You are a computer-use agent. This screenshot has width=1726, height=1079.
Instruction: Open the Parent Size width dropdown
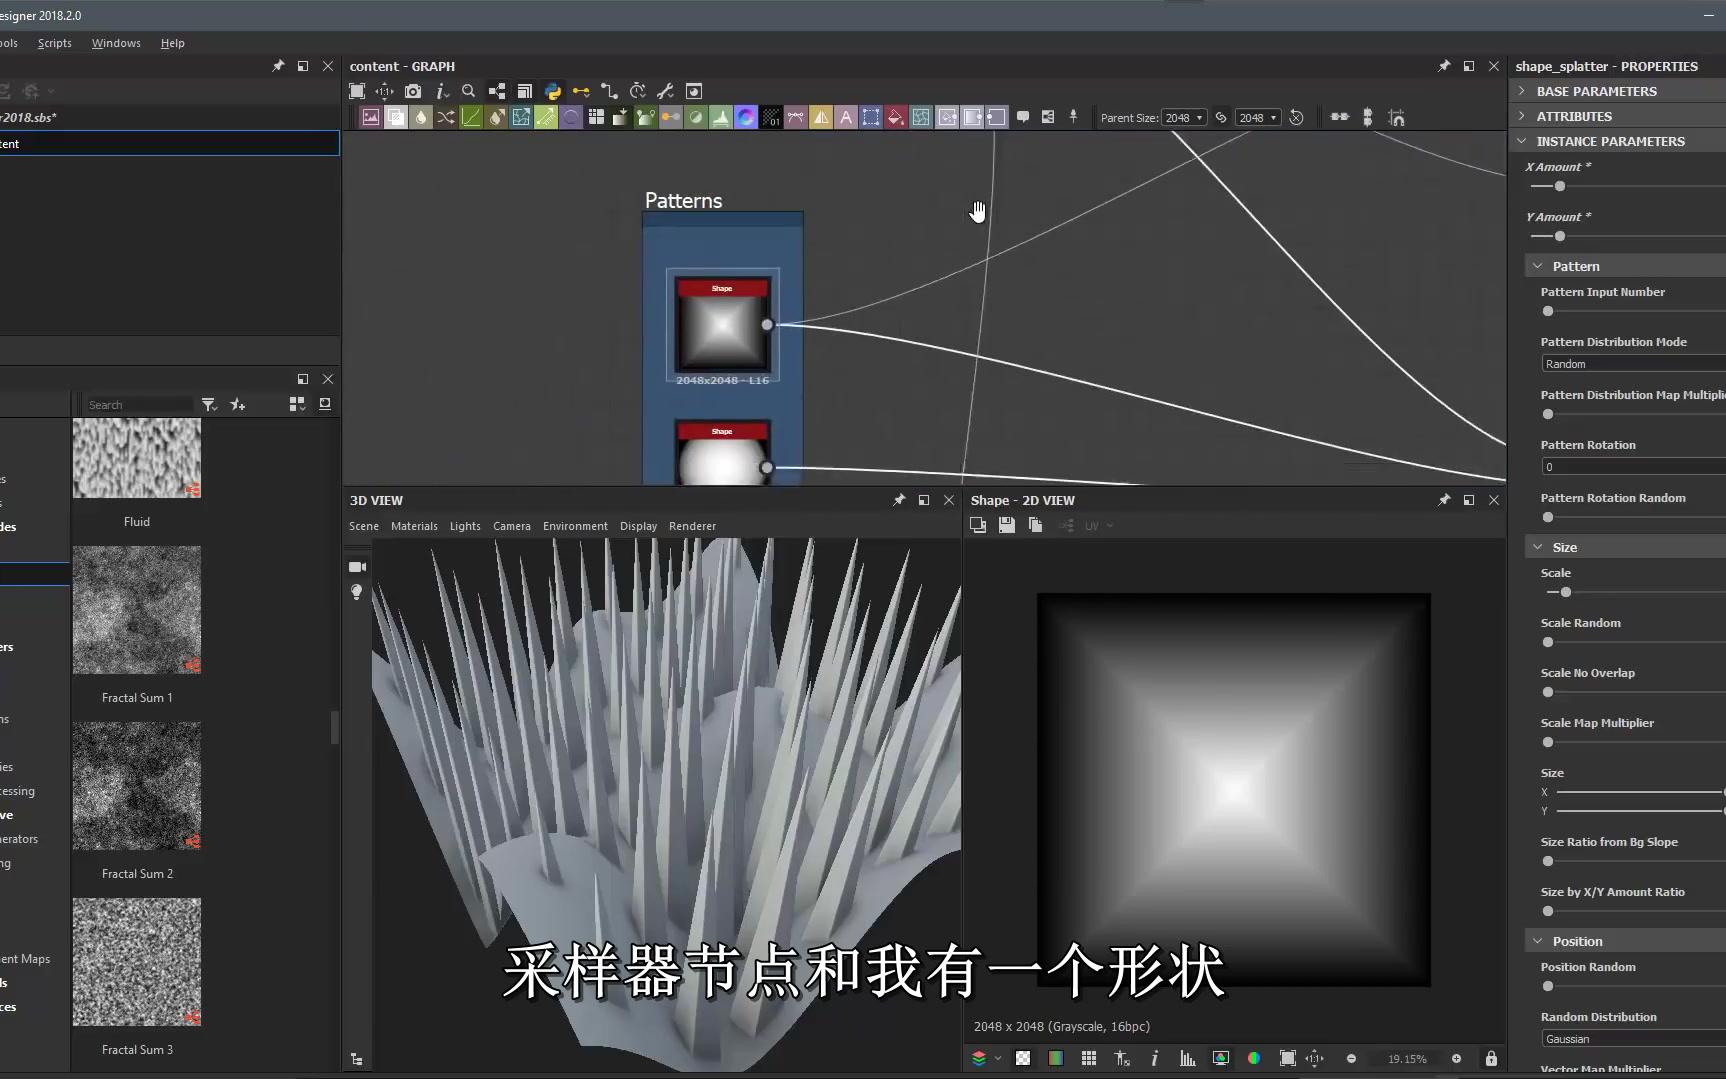pyautogui.click(x=1184, y=117)
